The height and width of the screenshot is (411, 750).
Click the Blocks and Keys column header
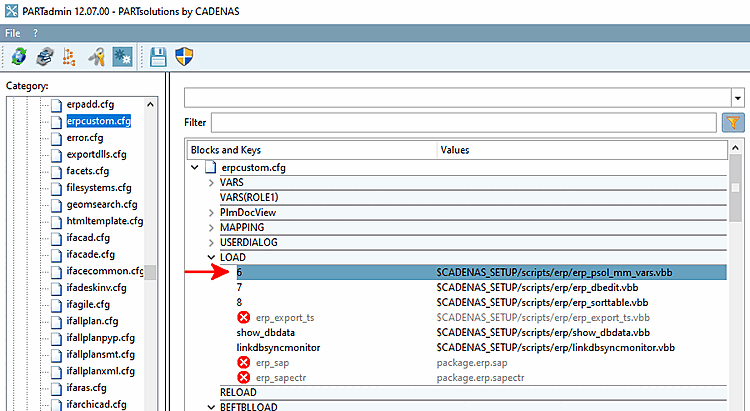312,150
